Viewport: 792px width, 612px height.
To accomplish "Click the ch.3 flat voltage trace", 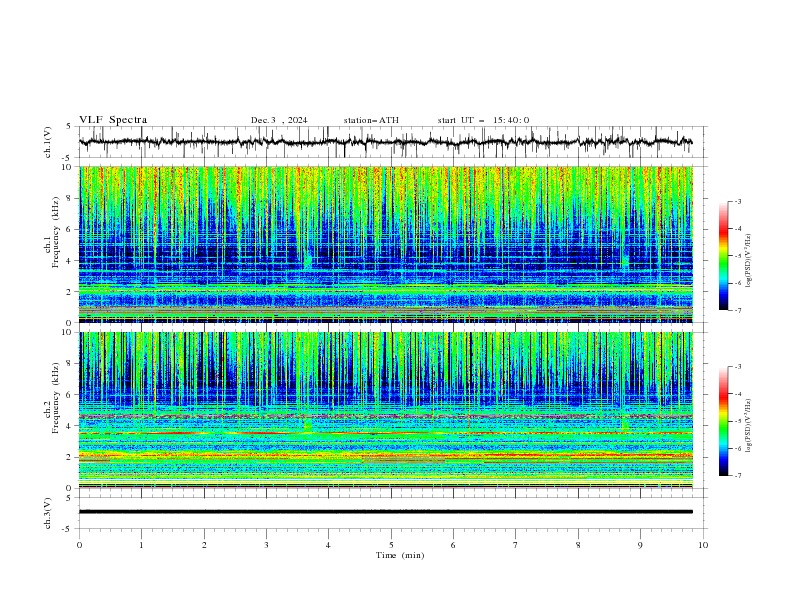I will [386, 512].
